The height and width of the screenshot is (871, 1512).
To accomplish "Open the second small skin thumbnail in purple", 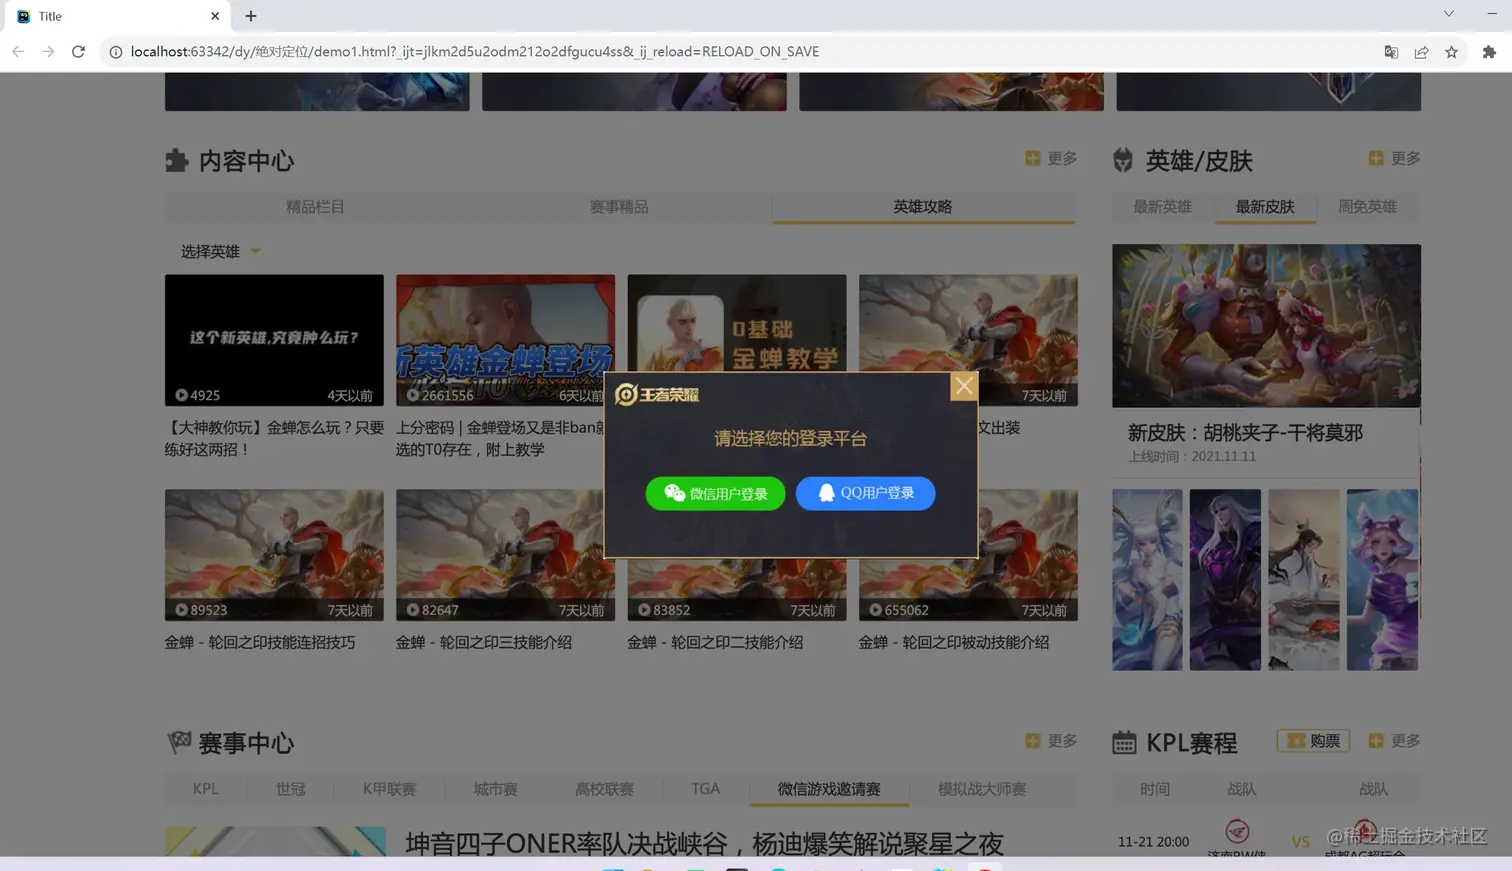I will (x=1225, y=580).
